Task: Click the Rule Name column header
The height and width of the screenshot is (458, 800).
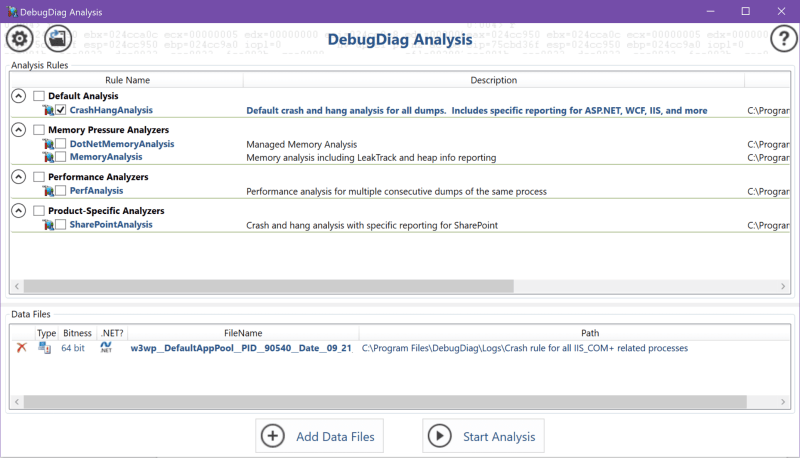Action: [127, 80]
